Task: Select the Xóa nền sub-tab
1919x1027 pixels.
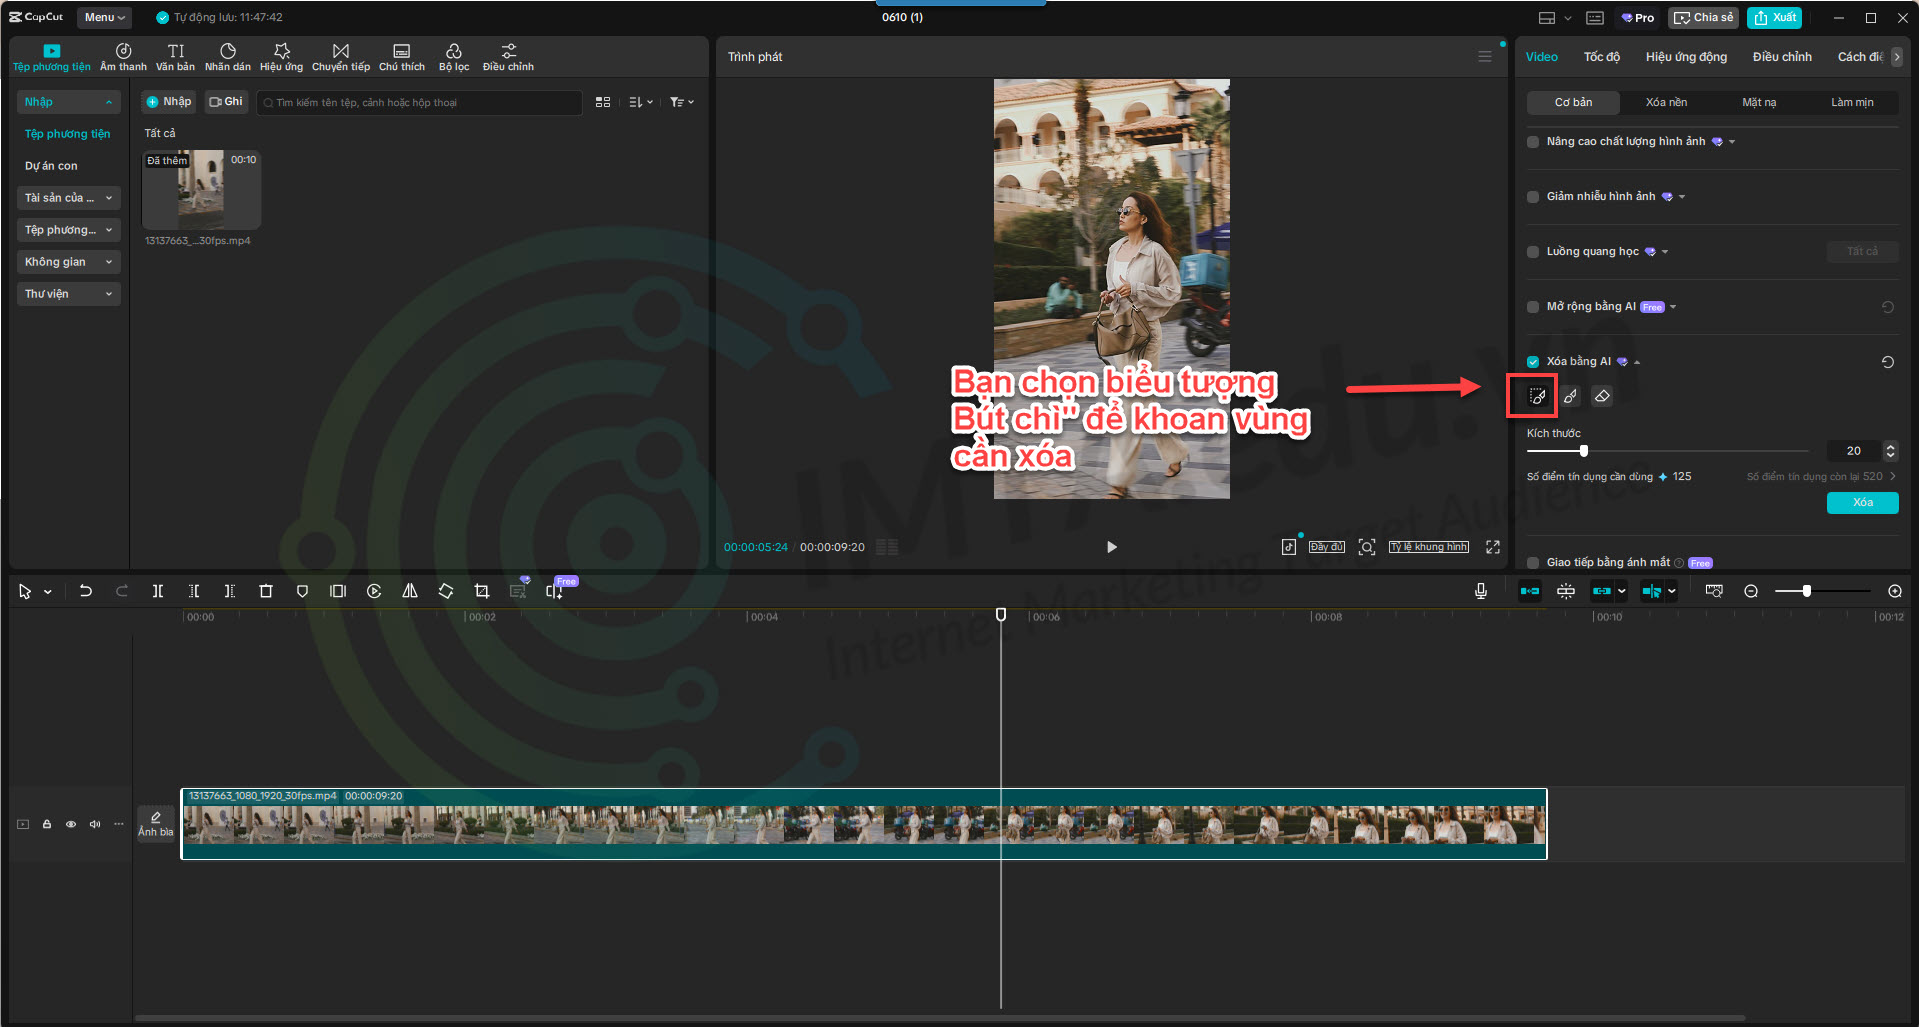Action: [1666, 102]
